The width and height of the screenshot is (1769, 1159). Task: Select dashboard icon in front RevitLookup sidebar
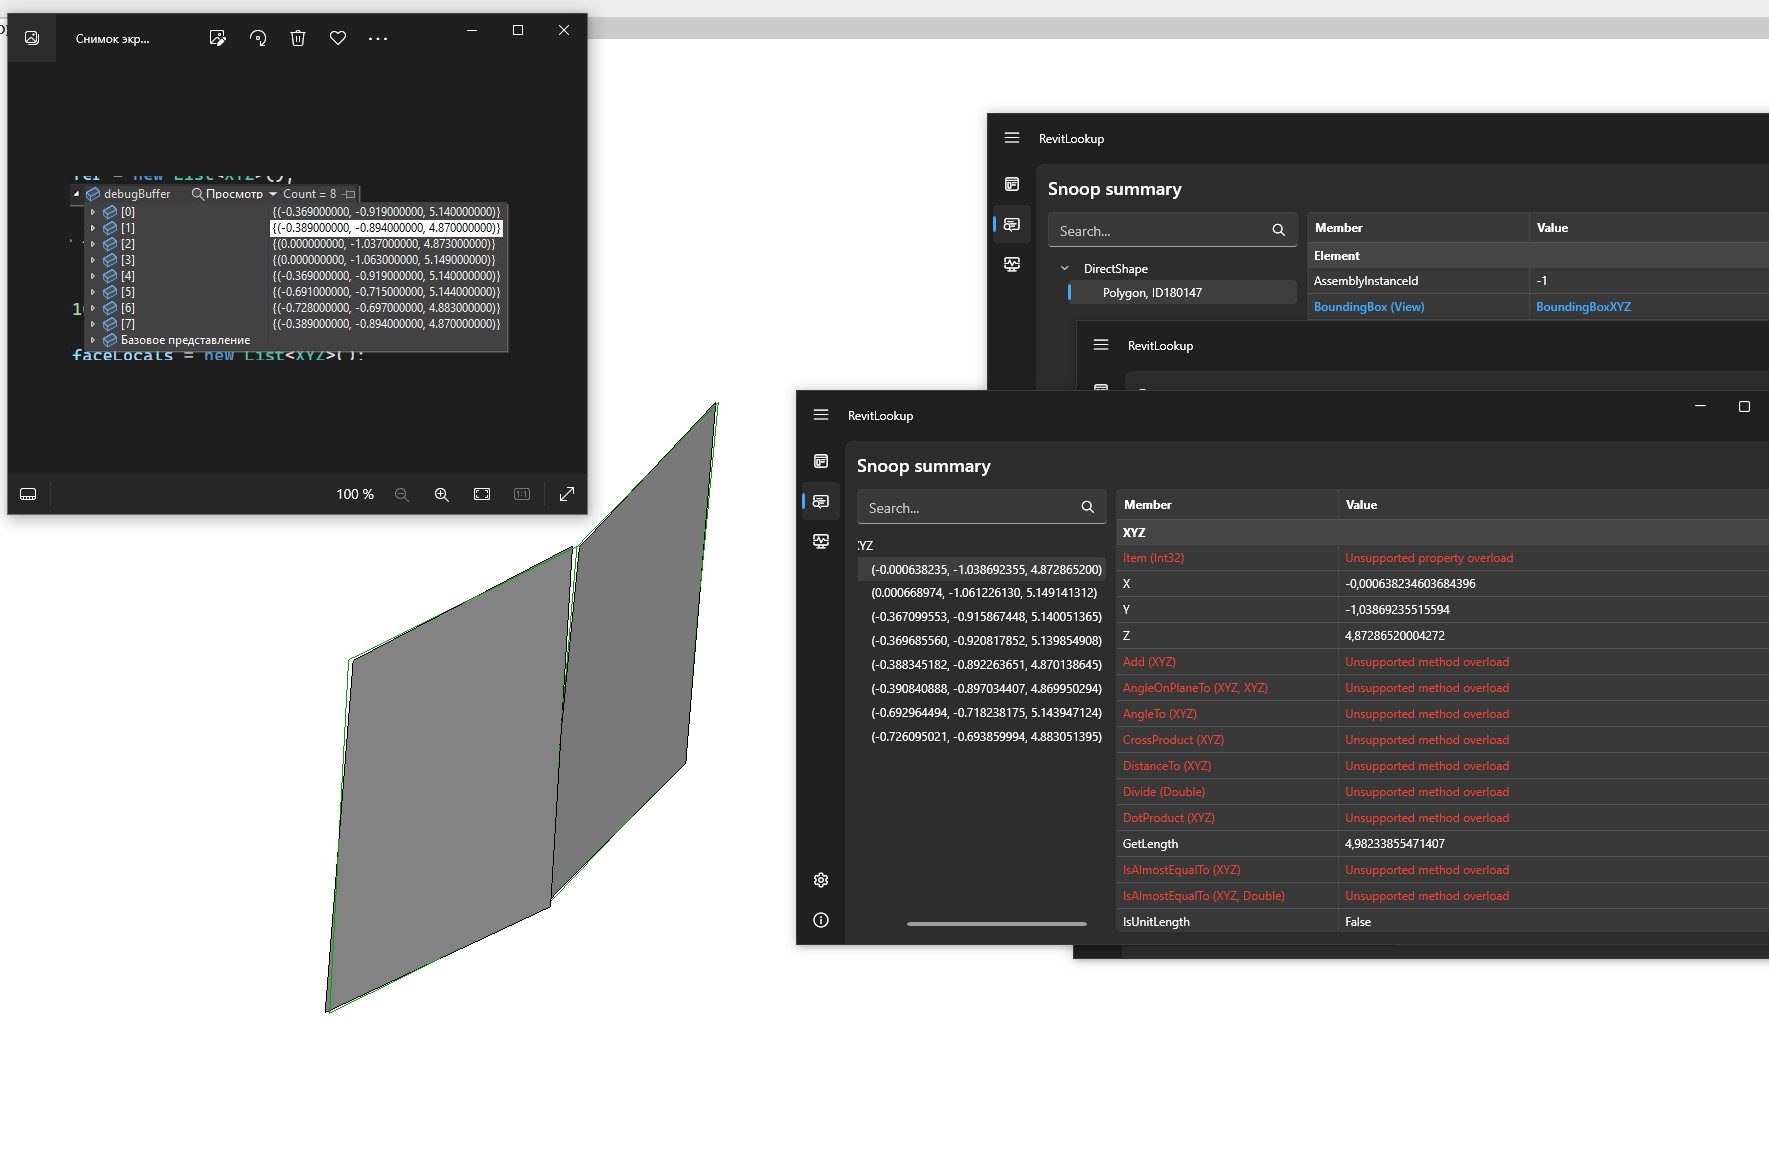tap(821, 461)
